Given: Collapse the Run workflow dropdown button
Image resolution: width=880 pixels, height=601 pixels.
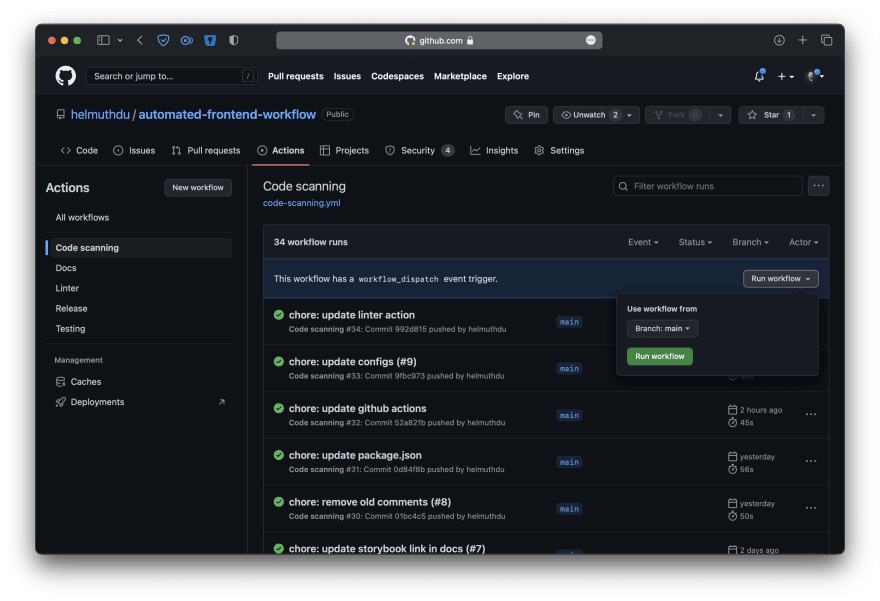Looking at the screenshot, I should pyautogui.click(x=781, y=279).
